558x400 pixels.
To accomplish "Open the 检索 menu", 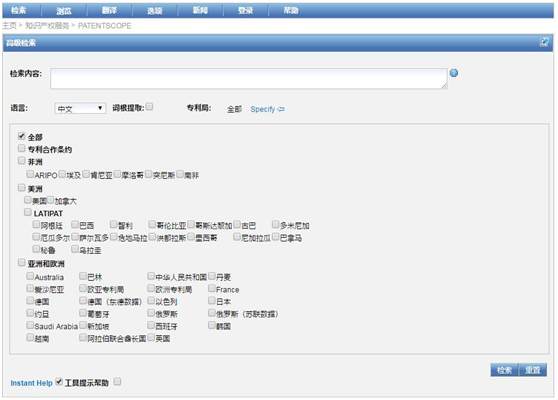I will (x=19, y=10).
